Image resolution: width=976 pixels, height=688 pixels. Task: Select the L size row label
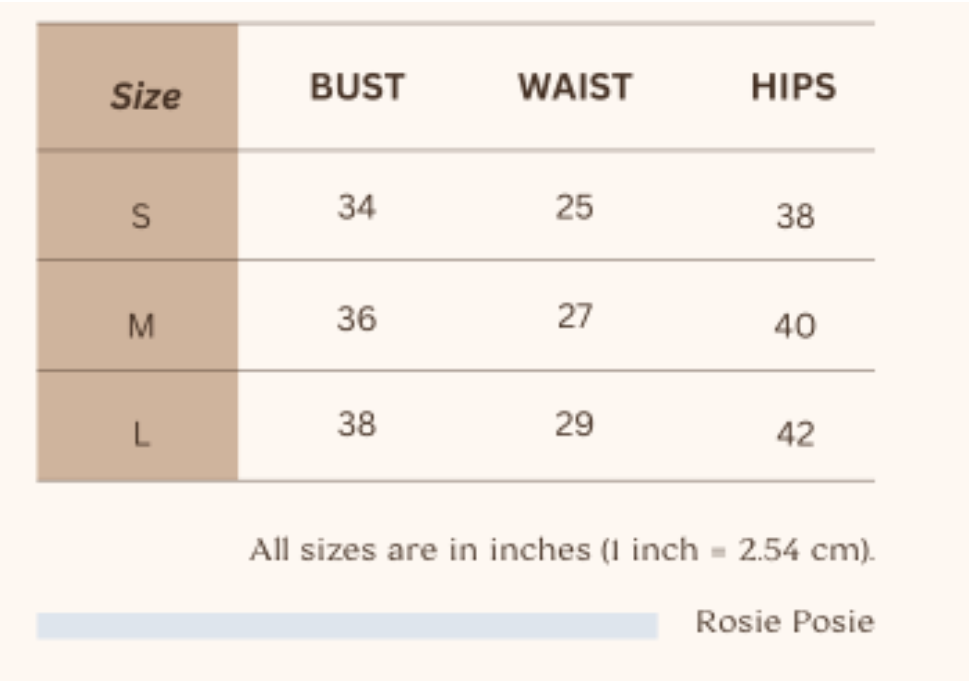point(142,435)
